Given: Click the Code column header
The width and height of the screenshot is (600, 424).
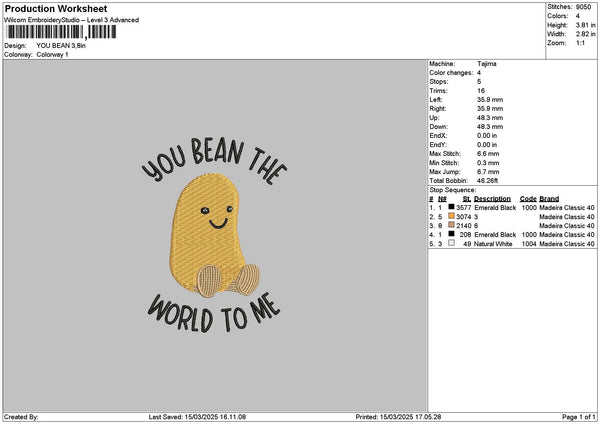Looking at the screenshot, I should click(528, 198).
